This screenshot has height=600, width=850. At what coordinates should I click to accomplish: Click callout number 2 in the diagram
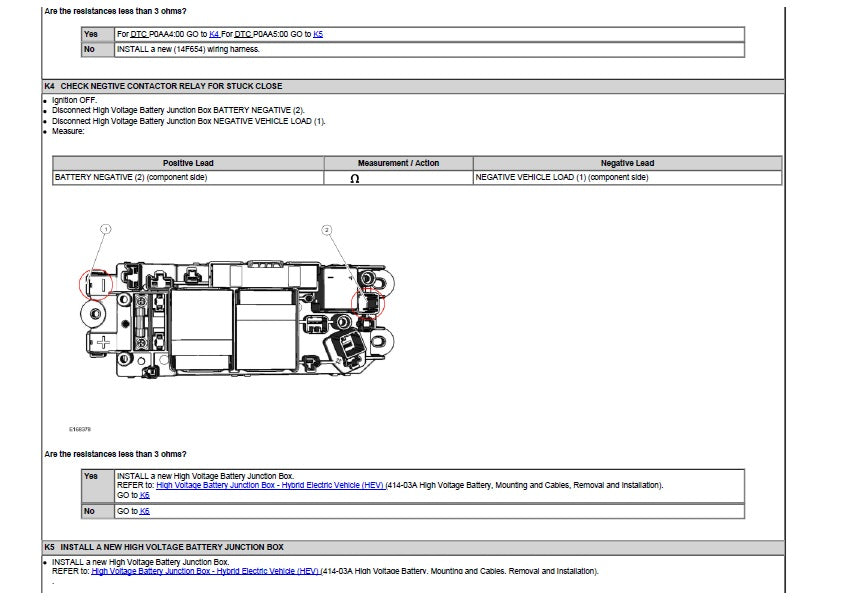click(326, 230)
